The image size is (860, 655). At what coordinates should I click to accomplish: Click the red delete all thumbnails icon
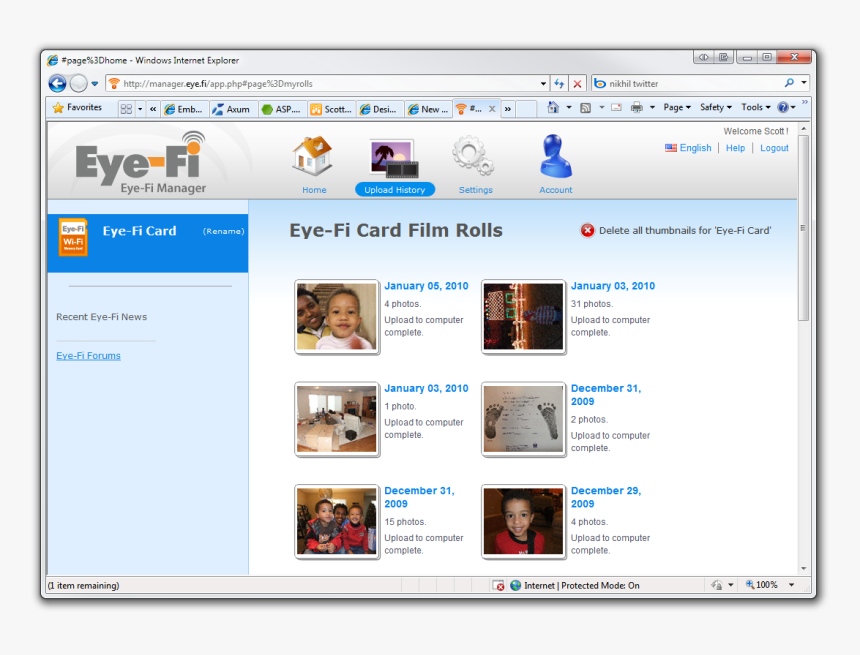point(587,230)
